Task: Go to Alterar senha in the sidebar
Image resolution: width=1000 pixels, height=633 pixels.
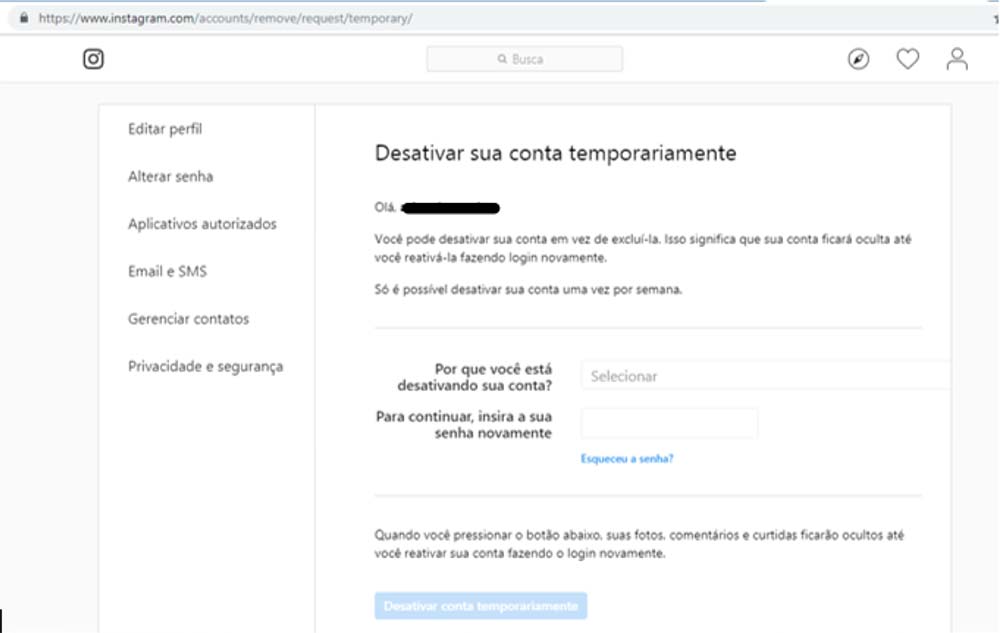Action: (x=170, y=177)
